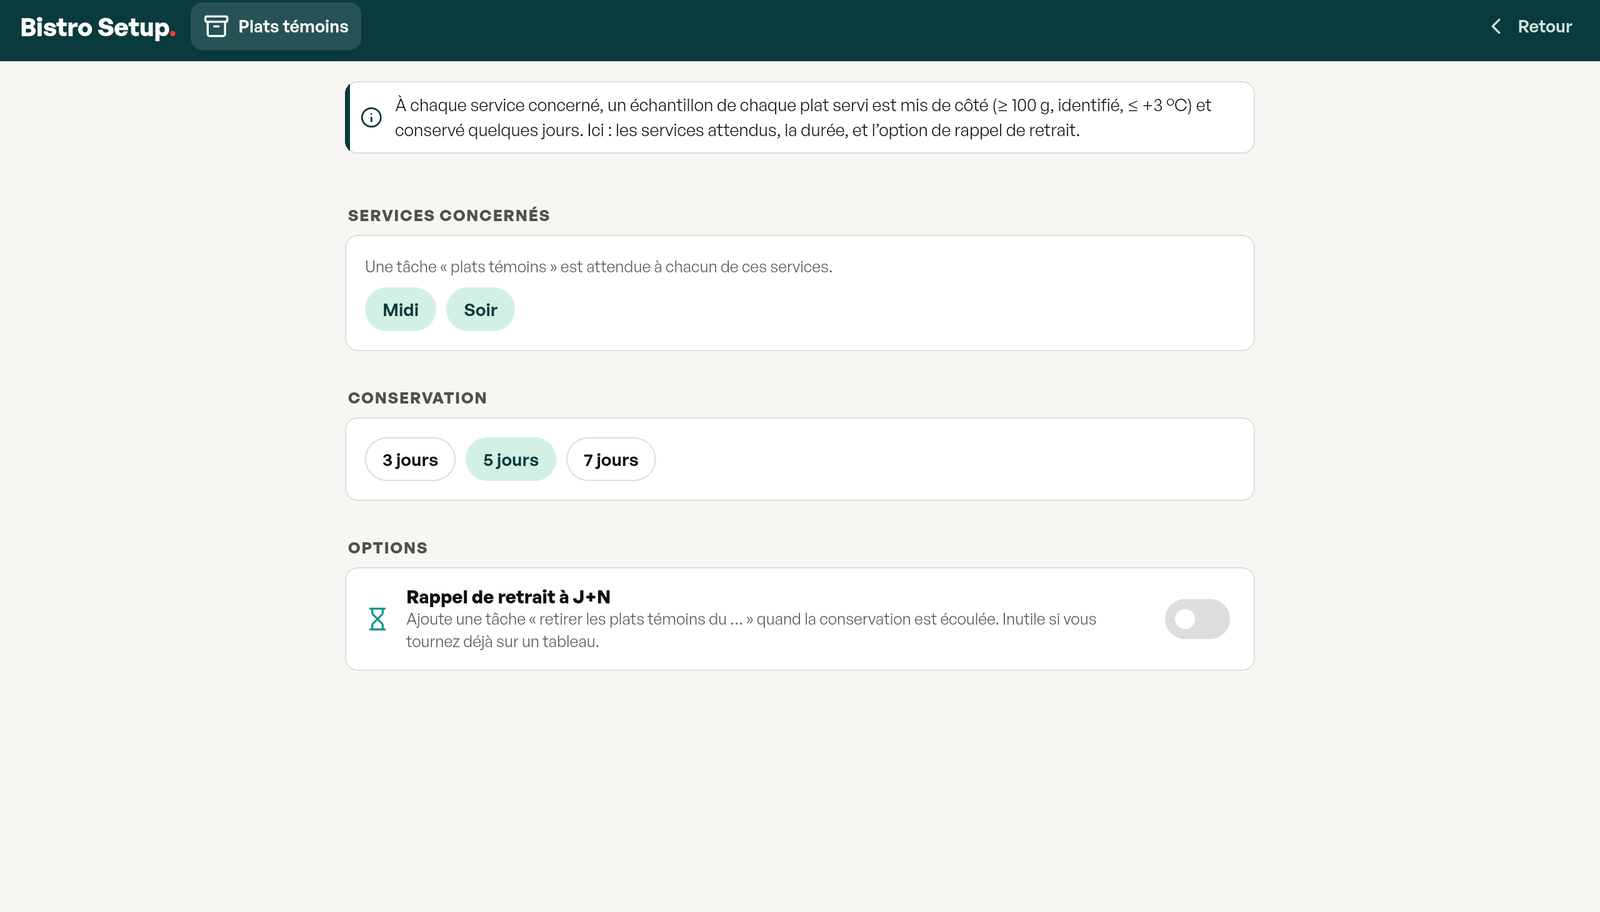Click the back chevron icon beside Retour
The width and height of the screenshot is (1600, 912).
(1496, 26)
